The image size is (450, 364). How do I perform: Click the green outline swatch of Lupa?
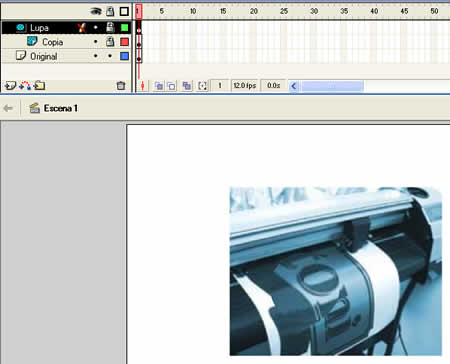(124, 28)
